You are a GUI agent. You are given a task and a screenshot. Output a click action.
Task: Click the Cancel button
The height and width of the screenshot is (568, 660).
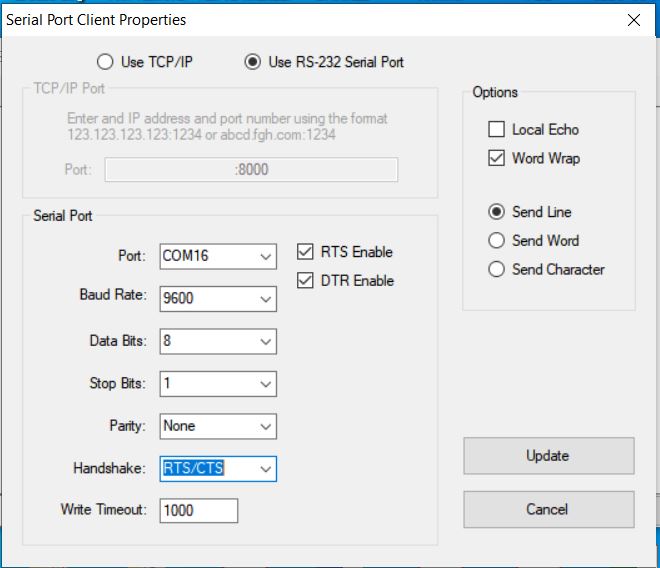(549, 509)
